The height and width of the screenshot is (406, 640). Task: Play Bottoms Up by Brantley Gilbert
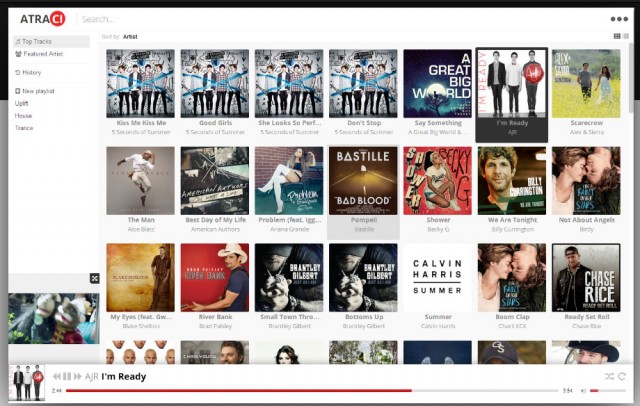click(x=363, y=278)
